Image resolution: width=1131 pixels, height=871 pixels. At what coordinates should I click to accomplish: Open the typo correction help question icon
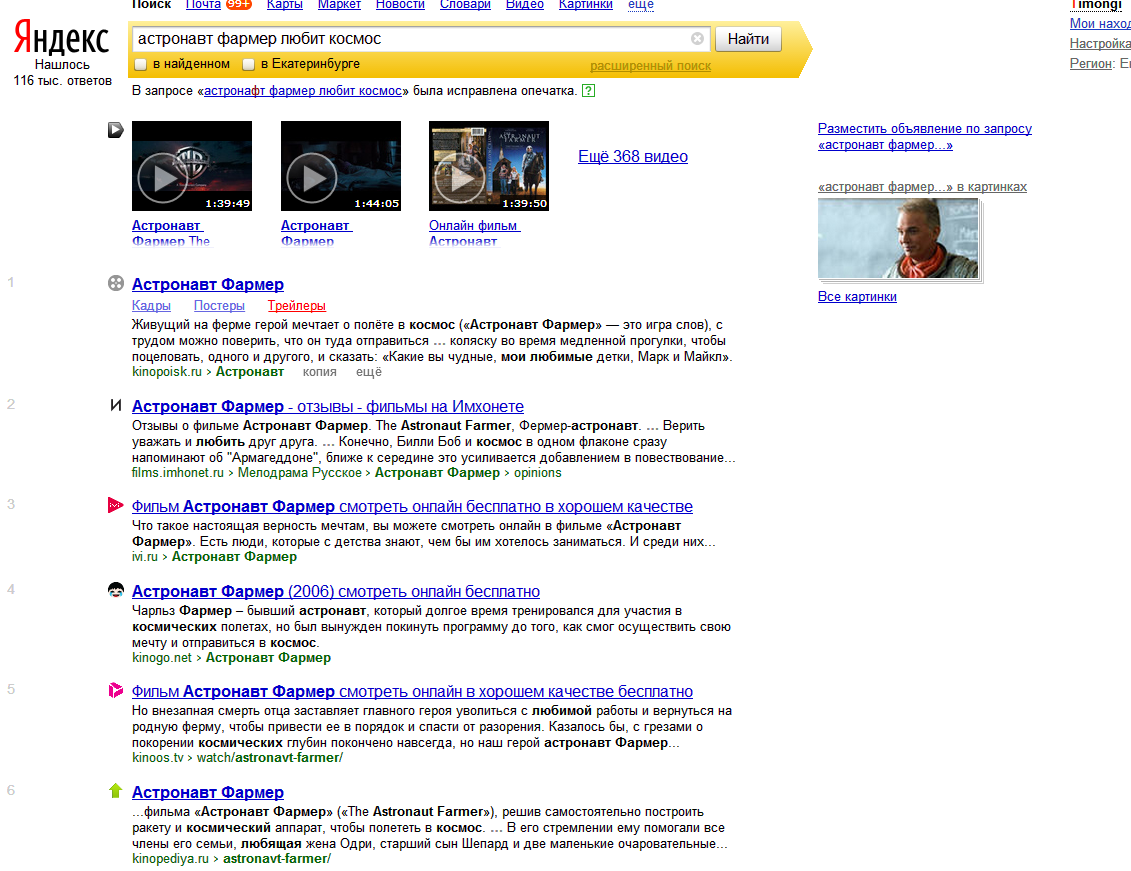(x=588, y=91)
